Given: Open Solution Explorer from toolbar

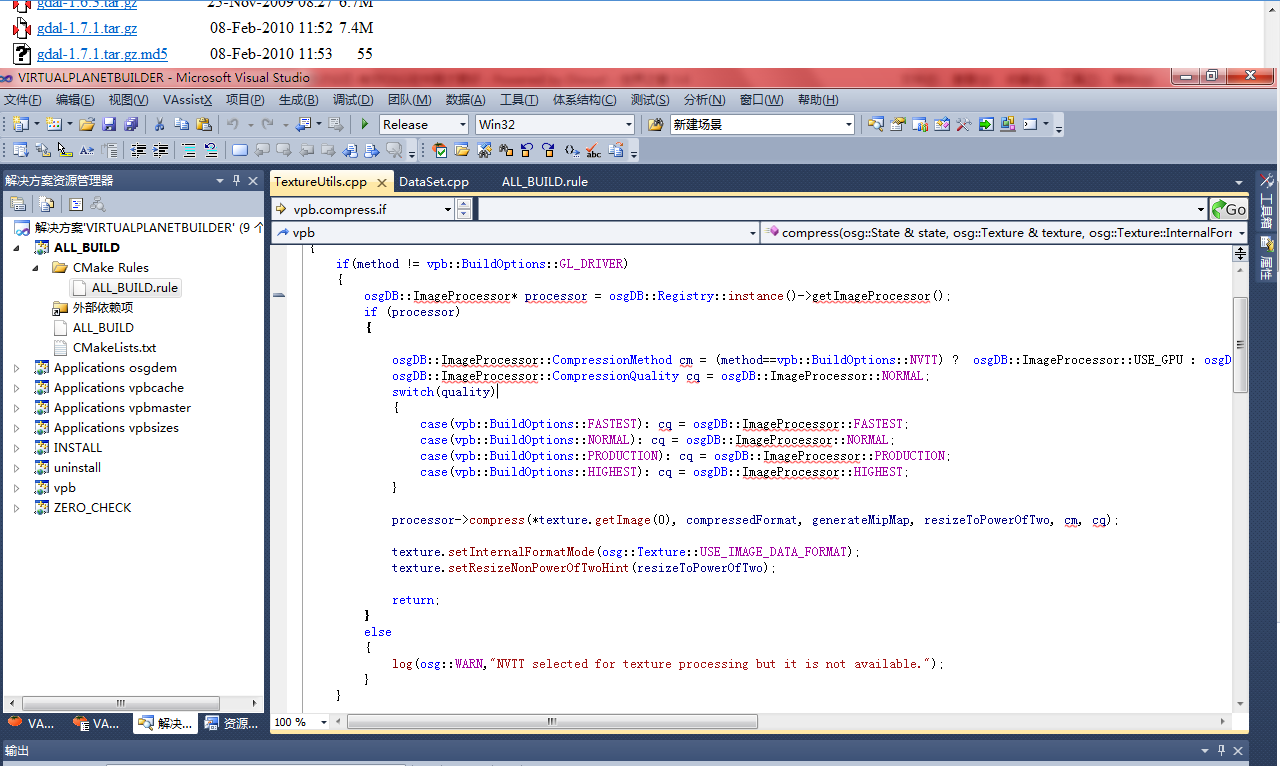Looking at the screenshot, I should coord(875,124).
